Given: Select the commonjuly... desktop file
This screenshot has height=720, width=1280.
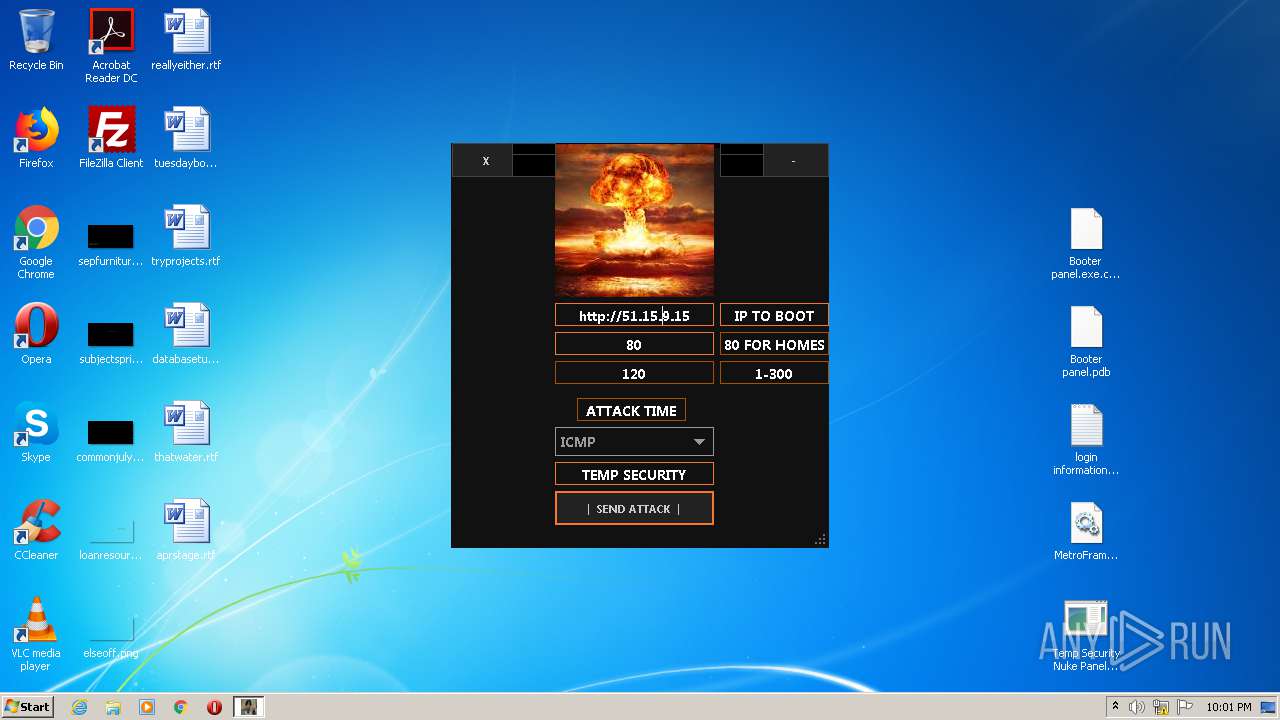Looking at the screenshot, I should pyautogui.click(x=111, y=442).
